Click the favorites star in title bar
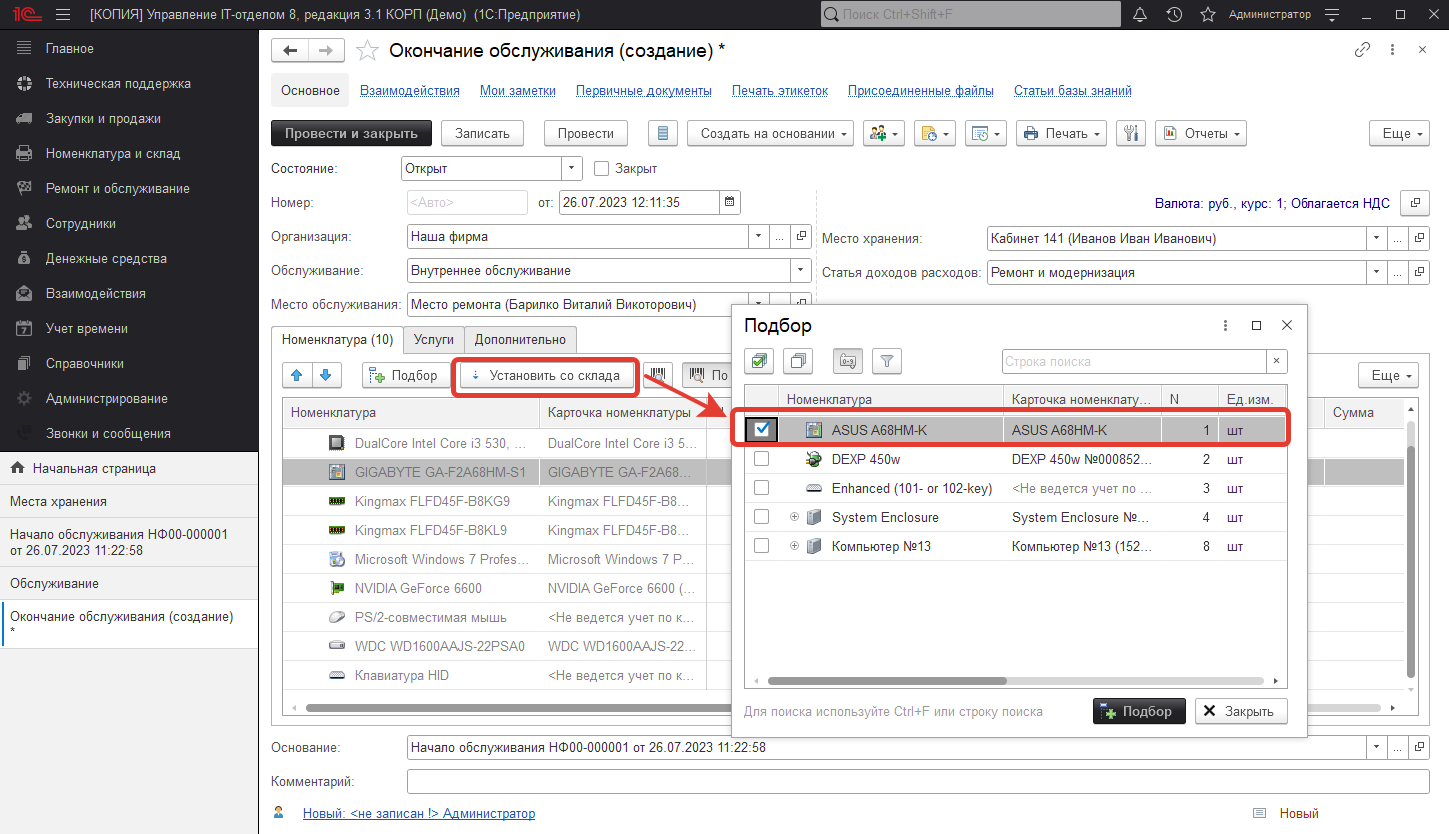 pyautogui.click(x=1207, y=15)
